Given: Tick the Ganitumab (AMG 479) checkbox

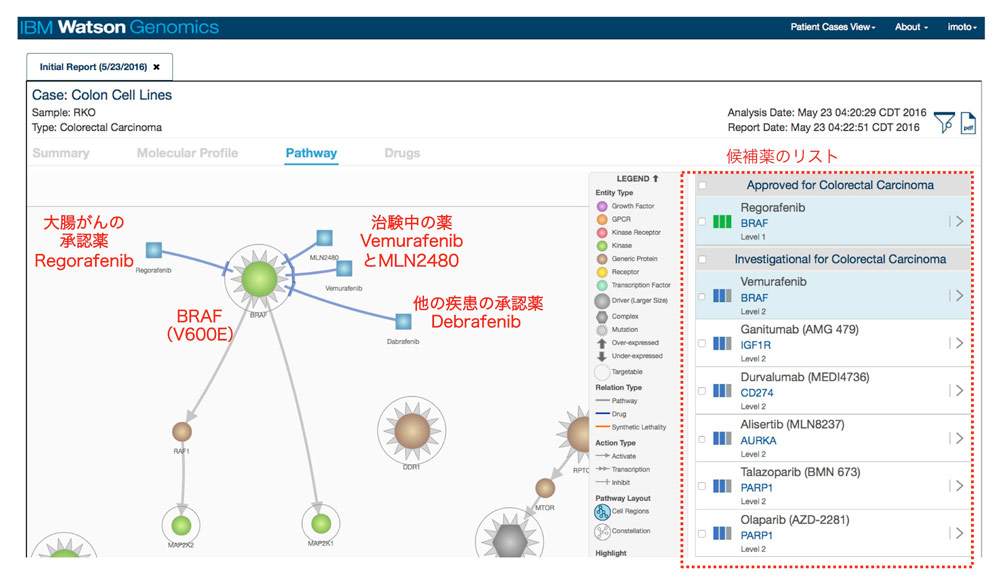Looking at the screenshot, I should (702, 344).
